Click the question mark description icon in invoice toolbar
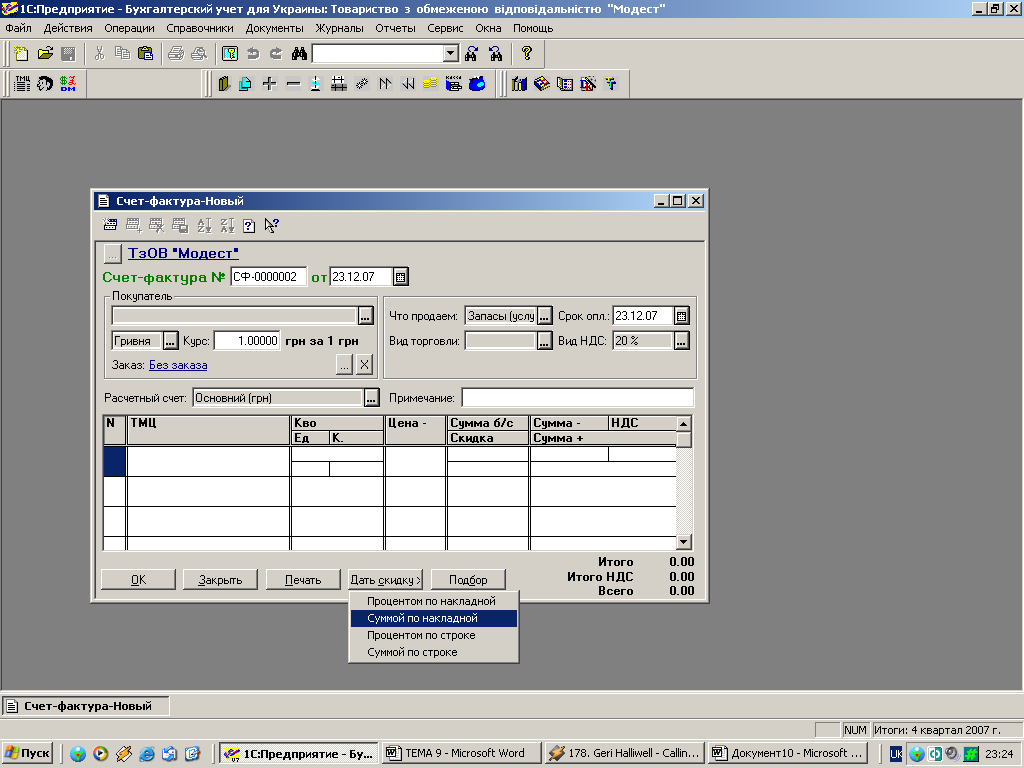Screen dimensions: 1024x768 pyautogui.click(x=249, y=225)
